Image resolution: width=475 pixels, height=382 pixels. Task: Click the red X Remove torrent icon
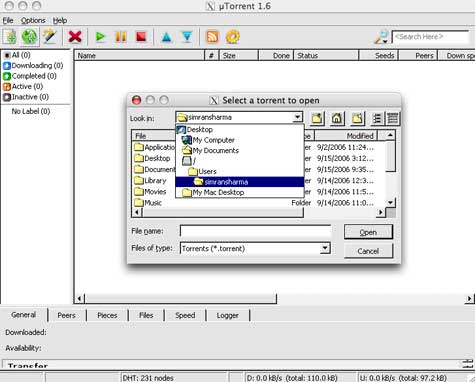coord(75,37)
